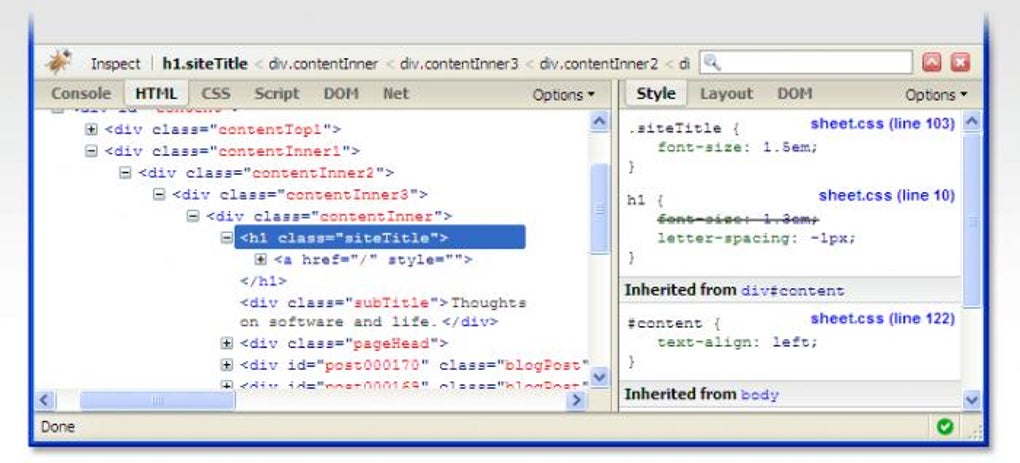The width and height of the screenshot is (1020, 463).
Task: Collapse the contentInner2 div node
Action: [x=125, y=173]
